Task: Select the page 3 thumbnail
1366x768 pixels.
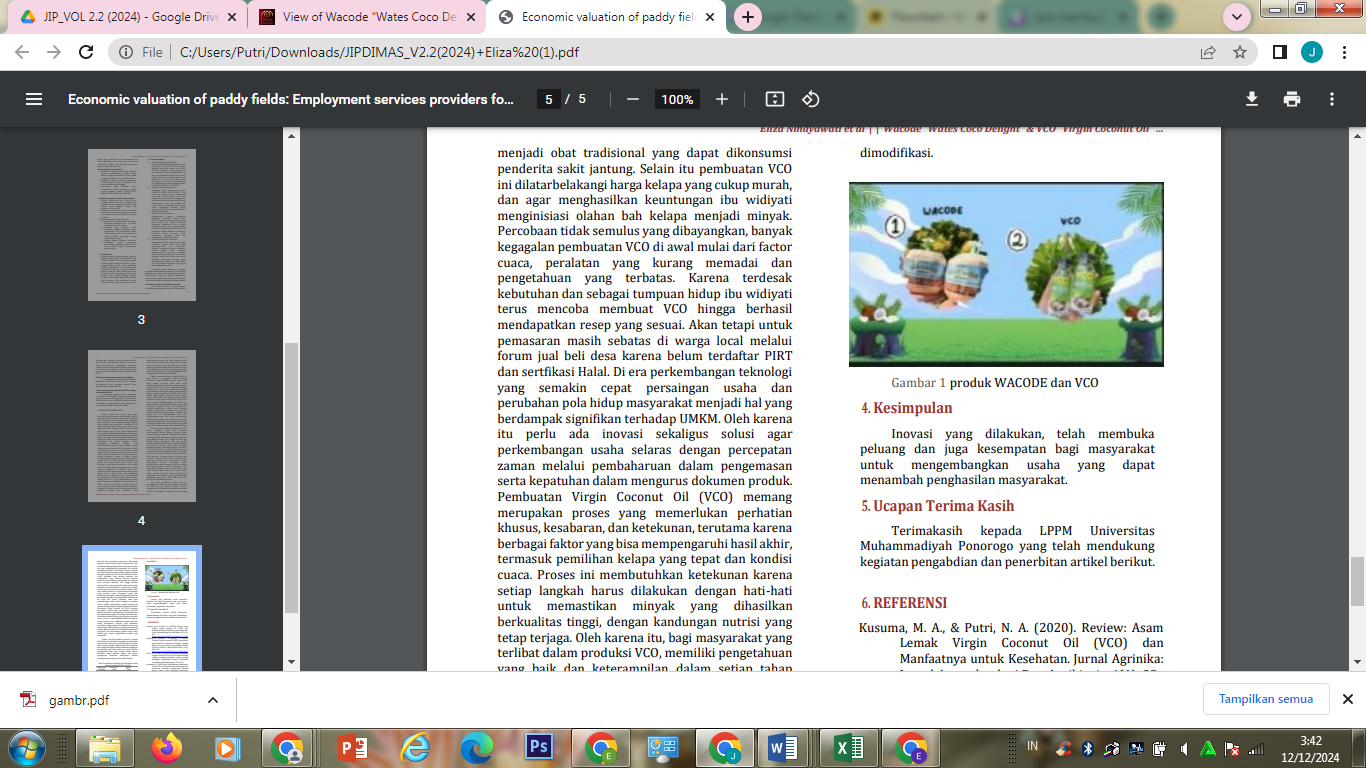Action: [x=141, y=225]
